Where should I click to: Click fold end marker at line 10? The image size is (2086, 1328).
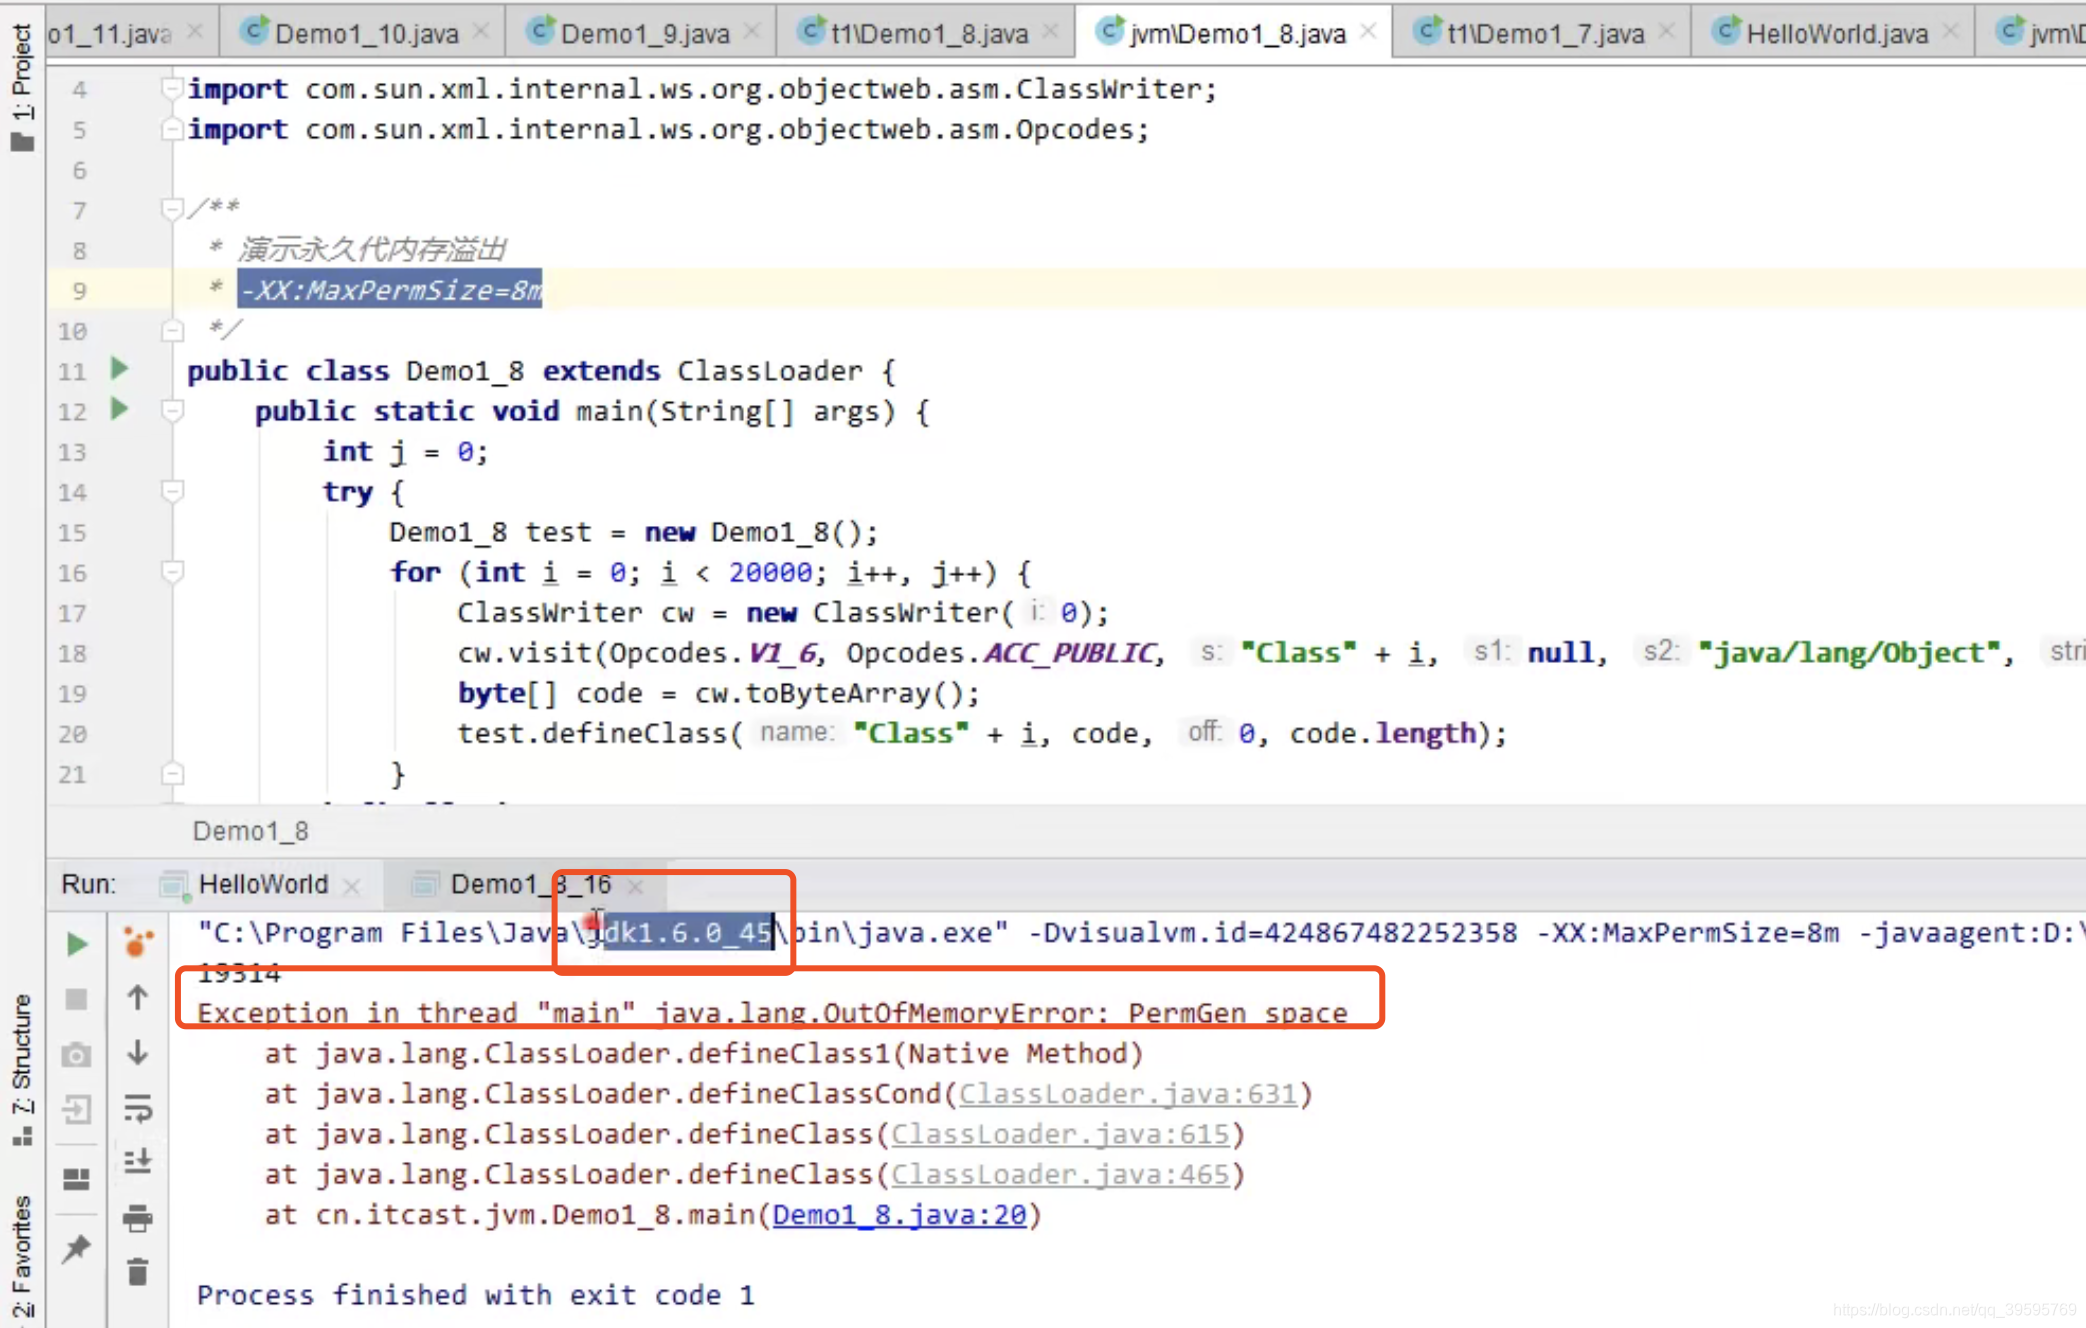[x=172, y=330]
